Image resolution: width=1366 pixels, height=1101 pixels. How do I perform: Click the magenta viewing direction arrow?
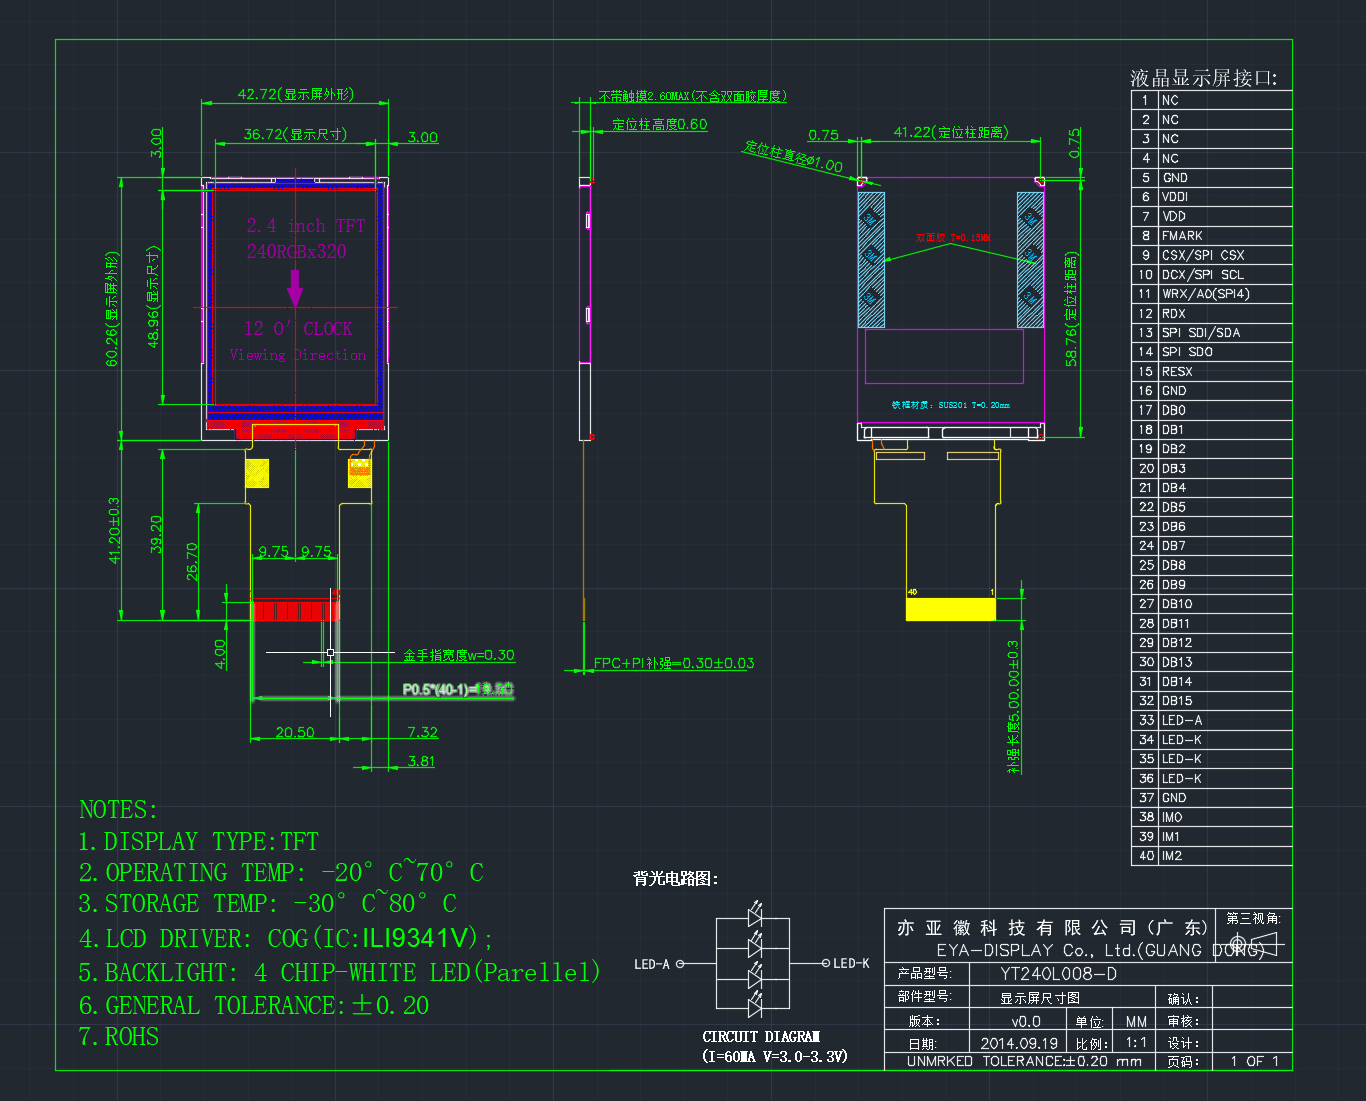coord(295,287)
